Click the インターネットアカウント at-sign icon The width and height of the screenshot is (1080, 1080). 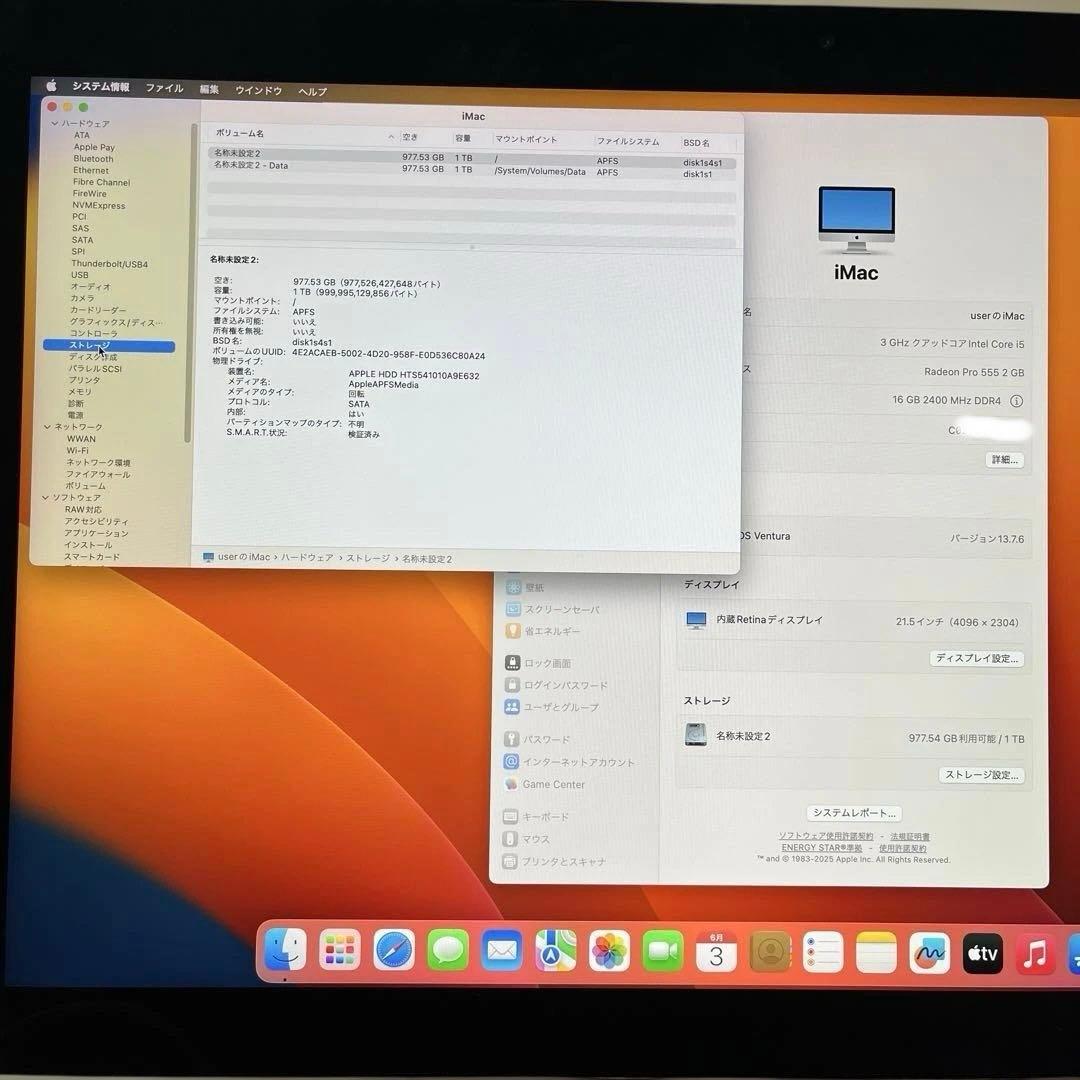pos(513,761)
